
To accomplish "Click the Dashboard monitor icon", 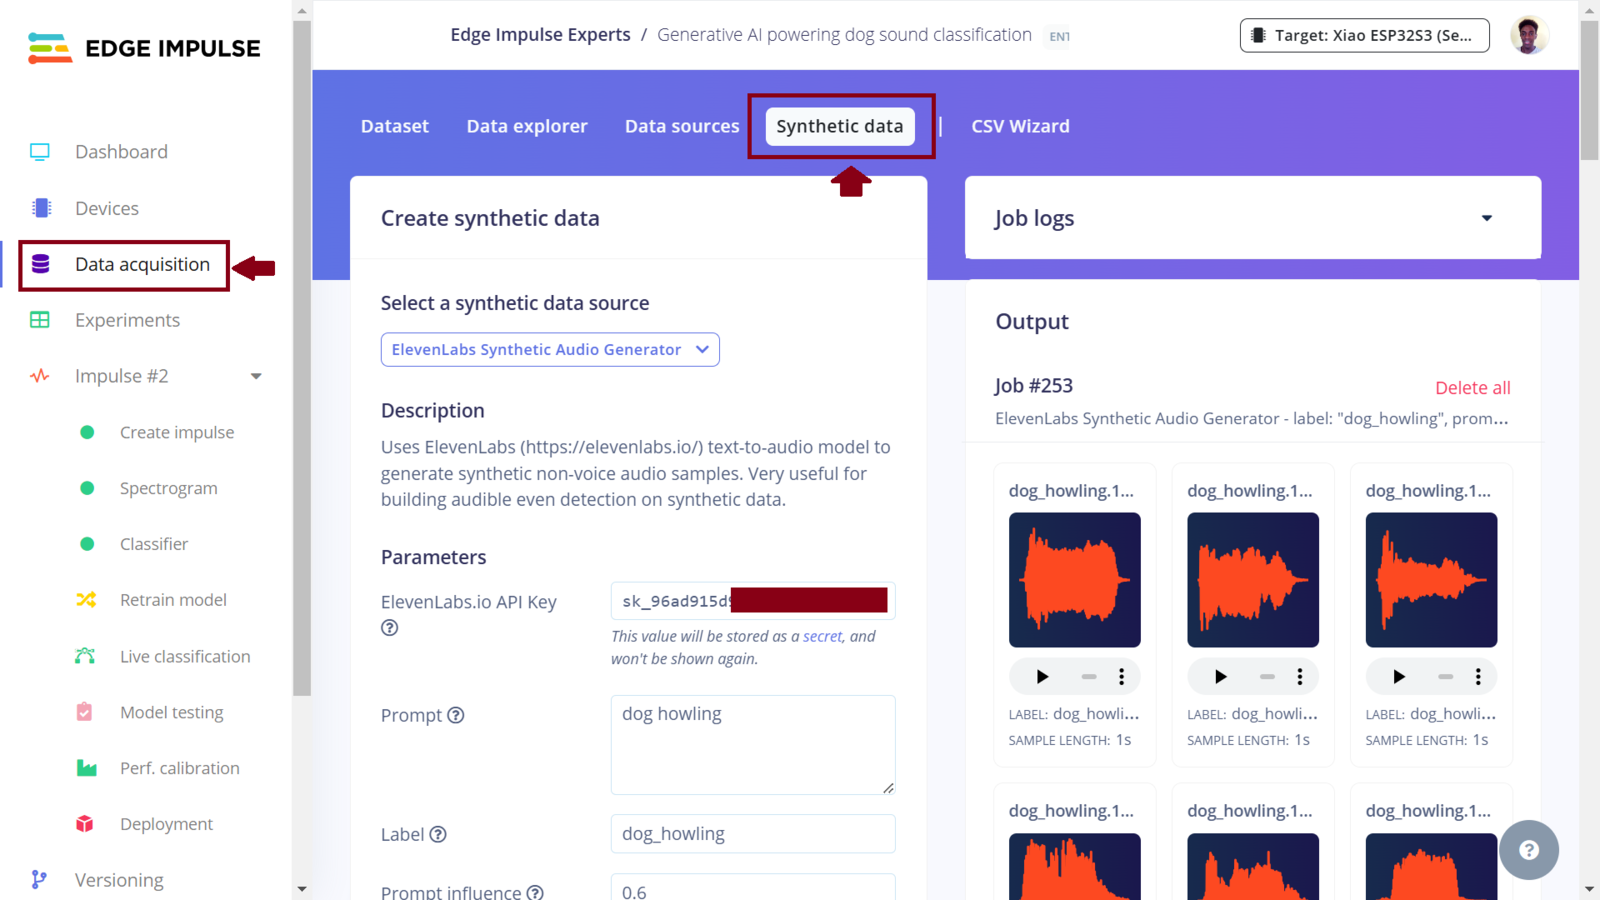I will (40, 152).
